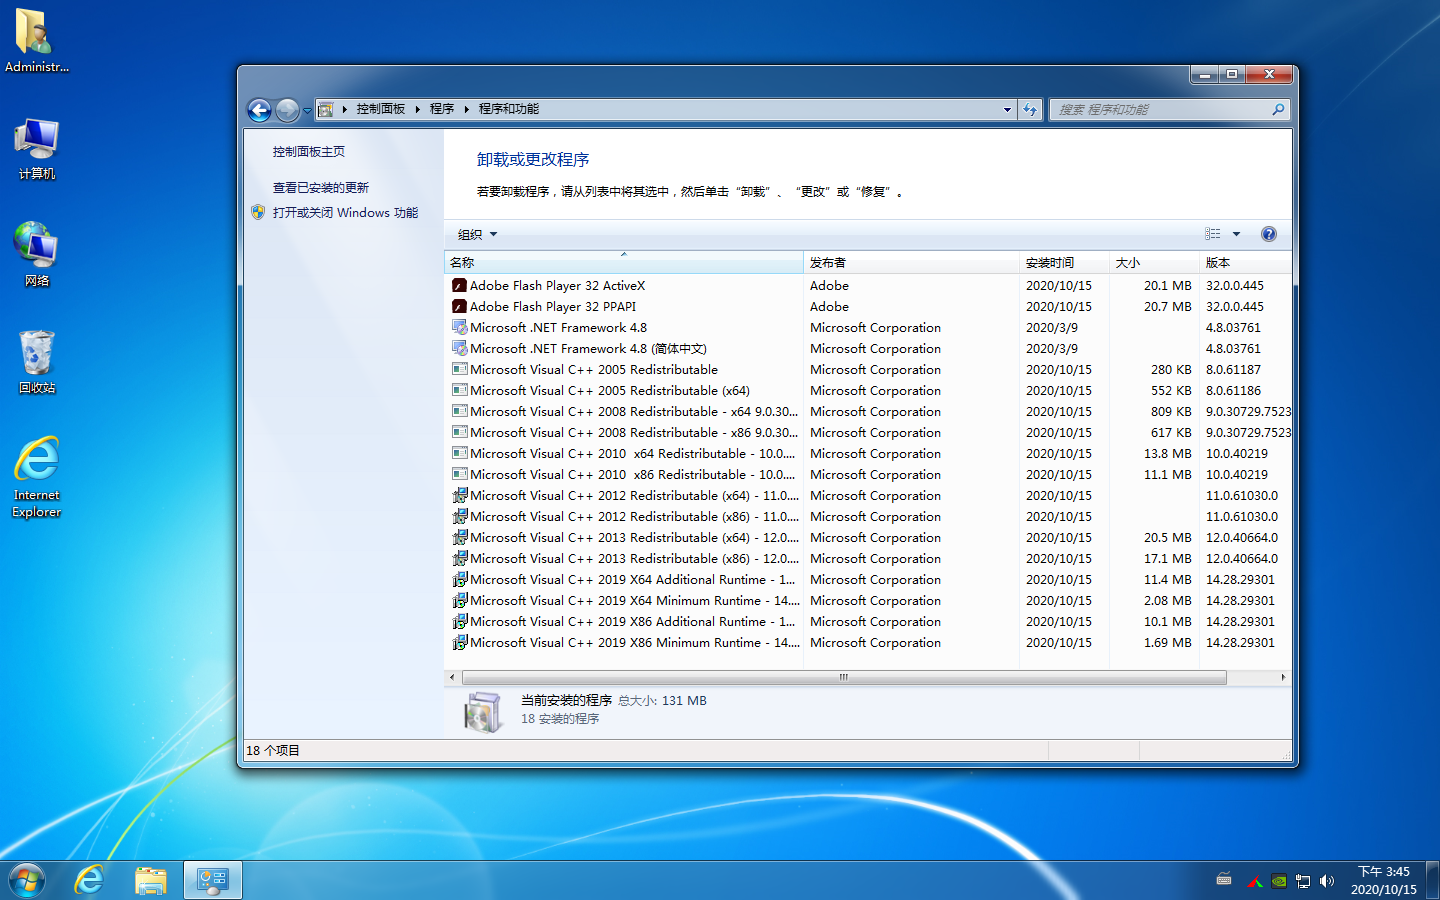1440x900 pixels.
Task: Select Microsoft .NET Framework 4.8 icon
Action: 460,328
